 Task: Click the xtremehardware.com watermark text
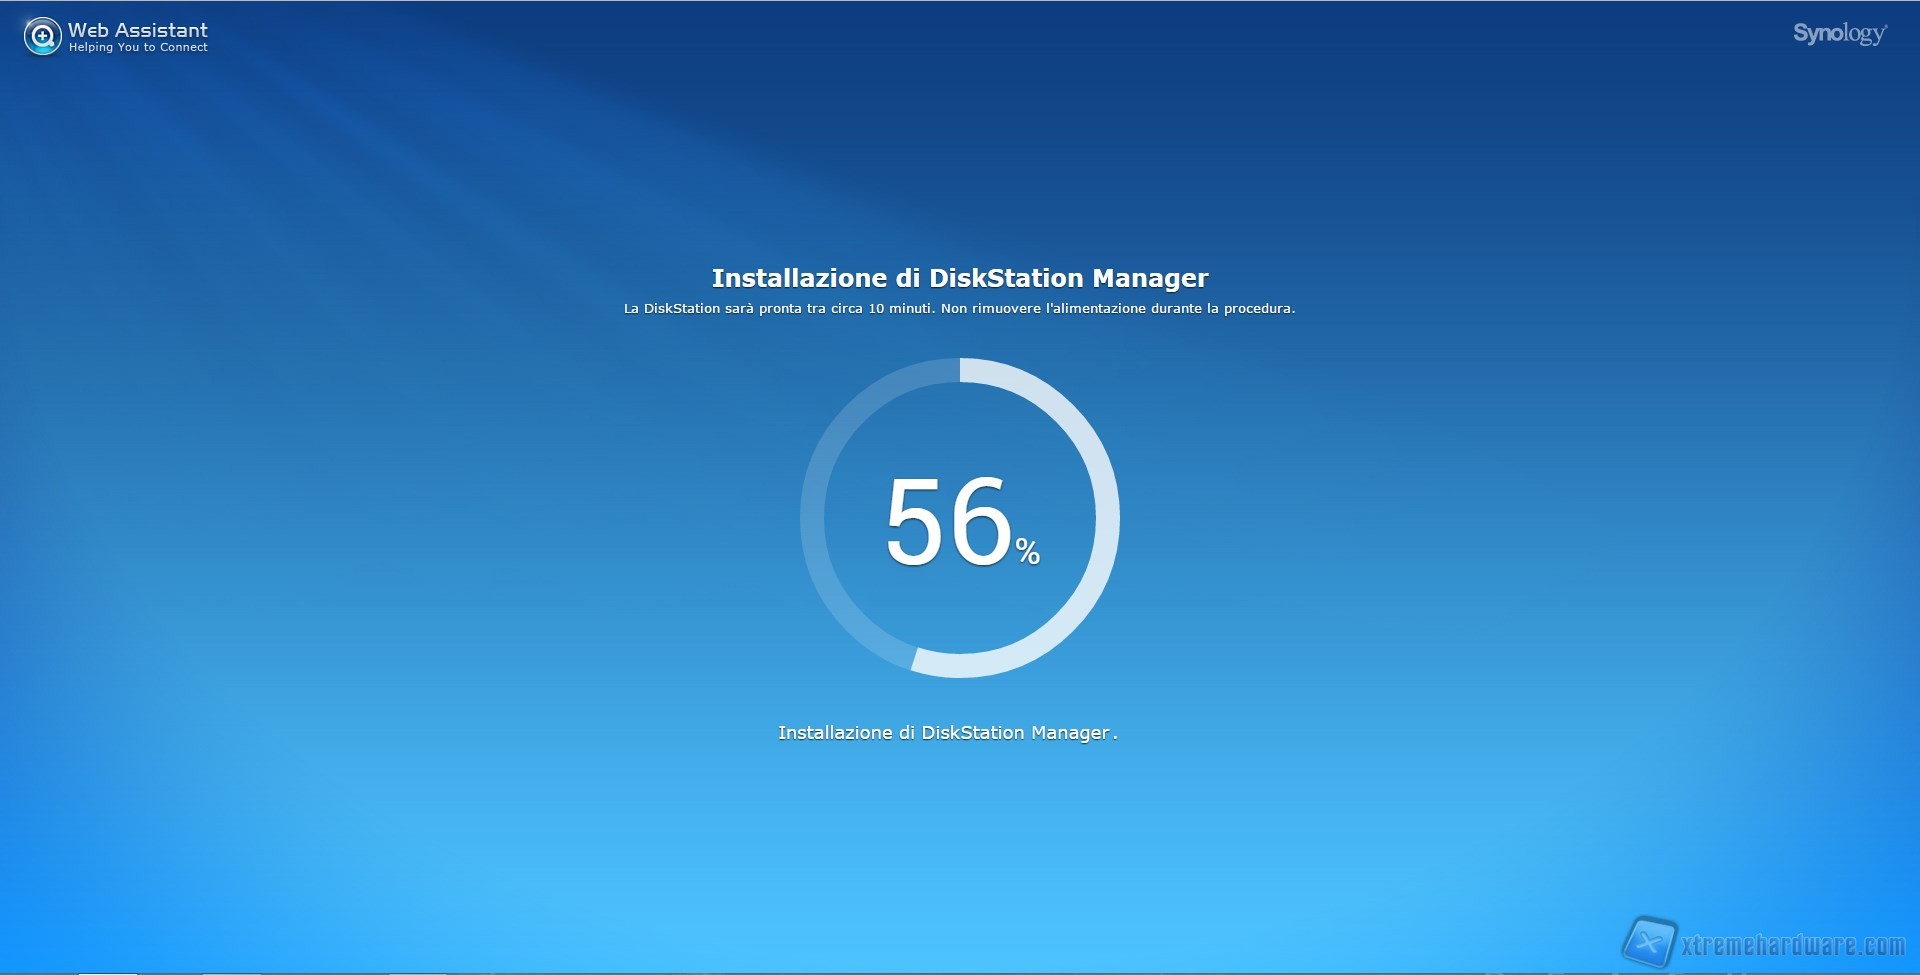coord(1793,945)
